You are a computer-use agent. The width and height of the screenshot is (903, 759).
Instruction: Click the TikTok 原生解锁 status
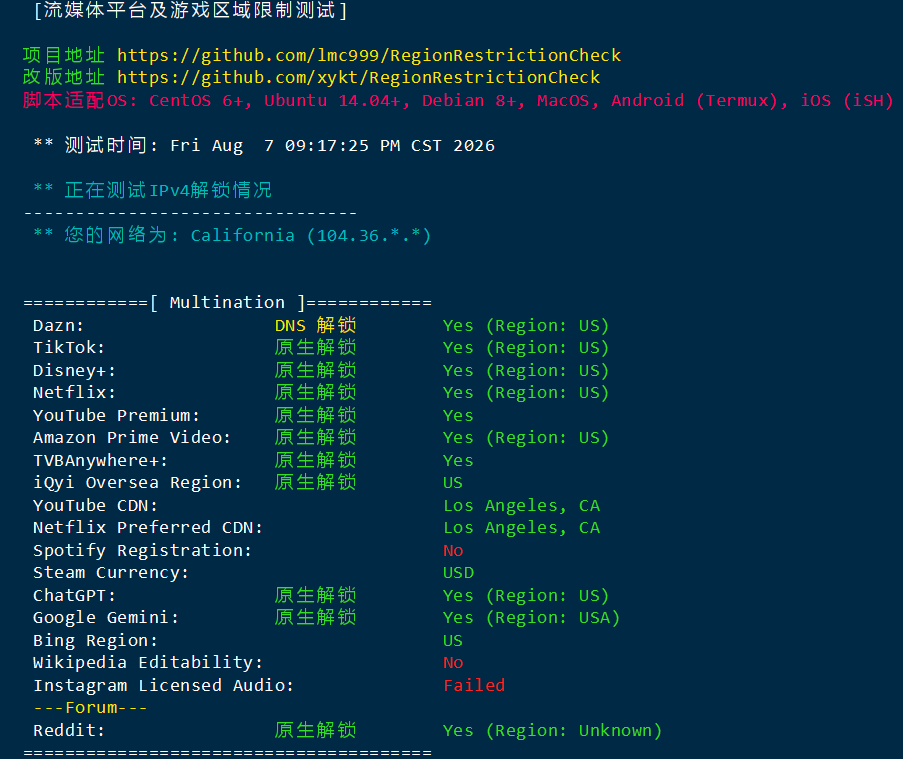tap(316, 347)
